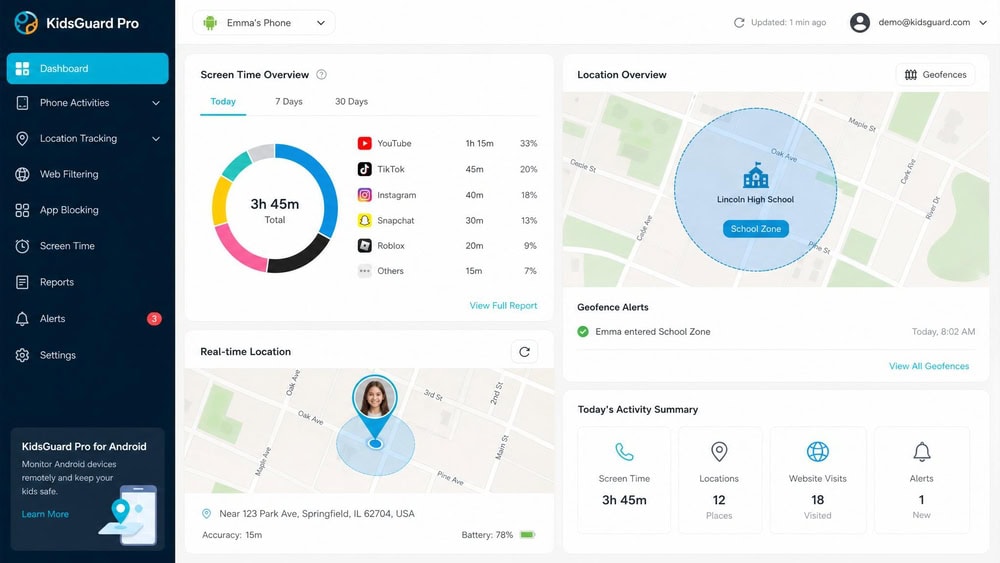Click the Locations pin summary icon
This screenshot has width=1000, height=563.
719,451
